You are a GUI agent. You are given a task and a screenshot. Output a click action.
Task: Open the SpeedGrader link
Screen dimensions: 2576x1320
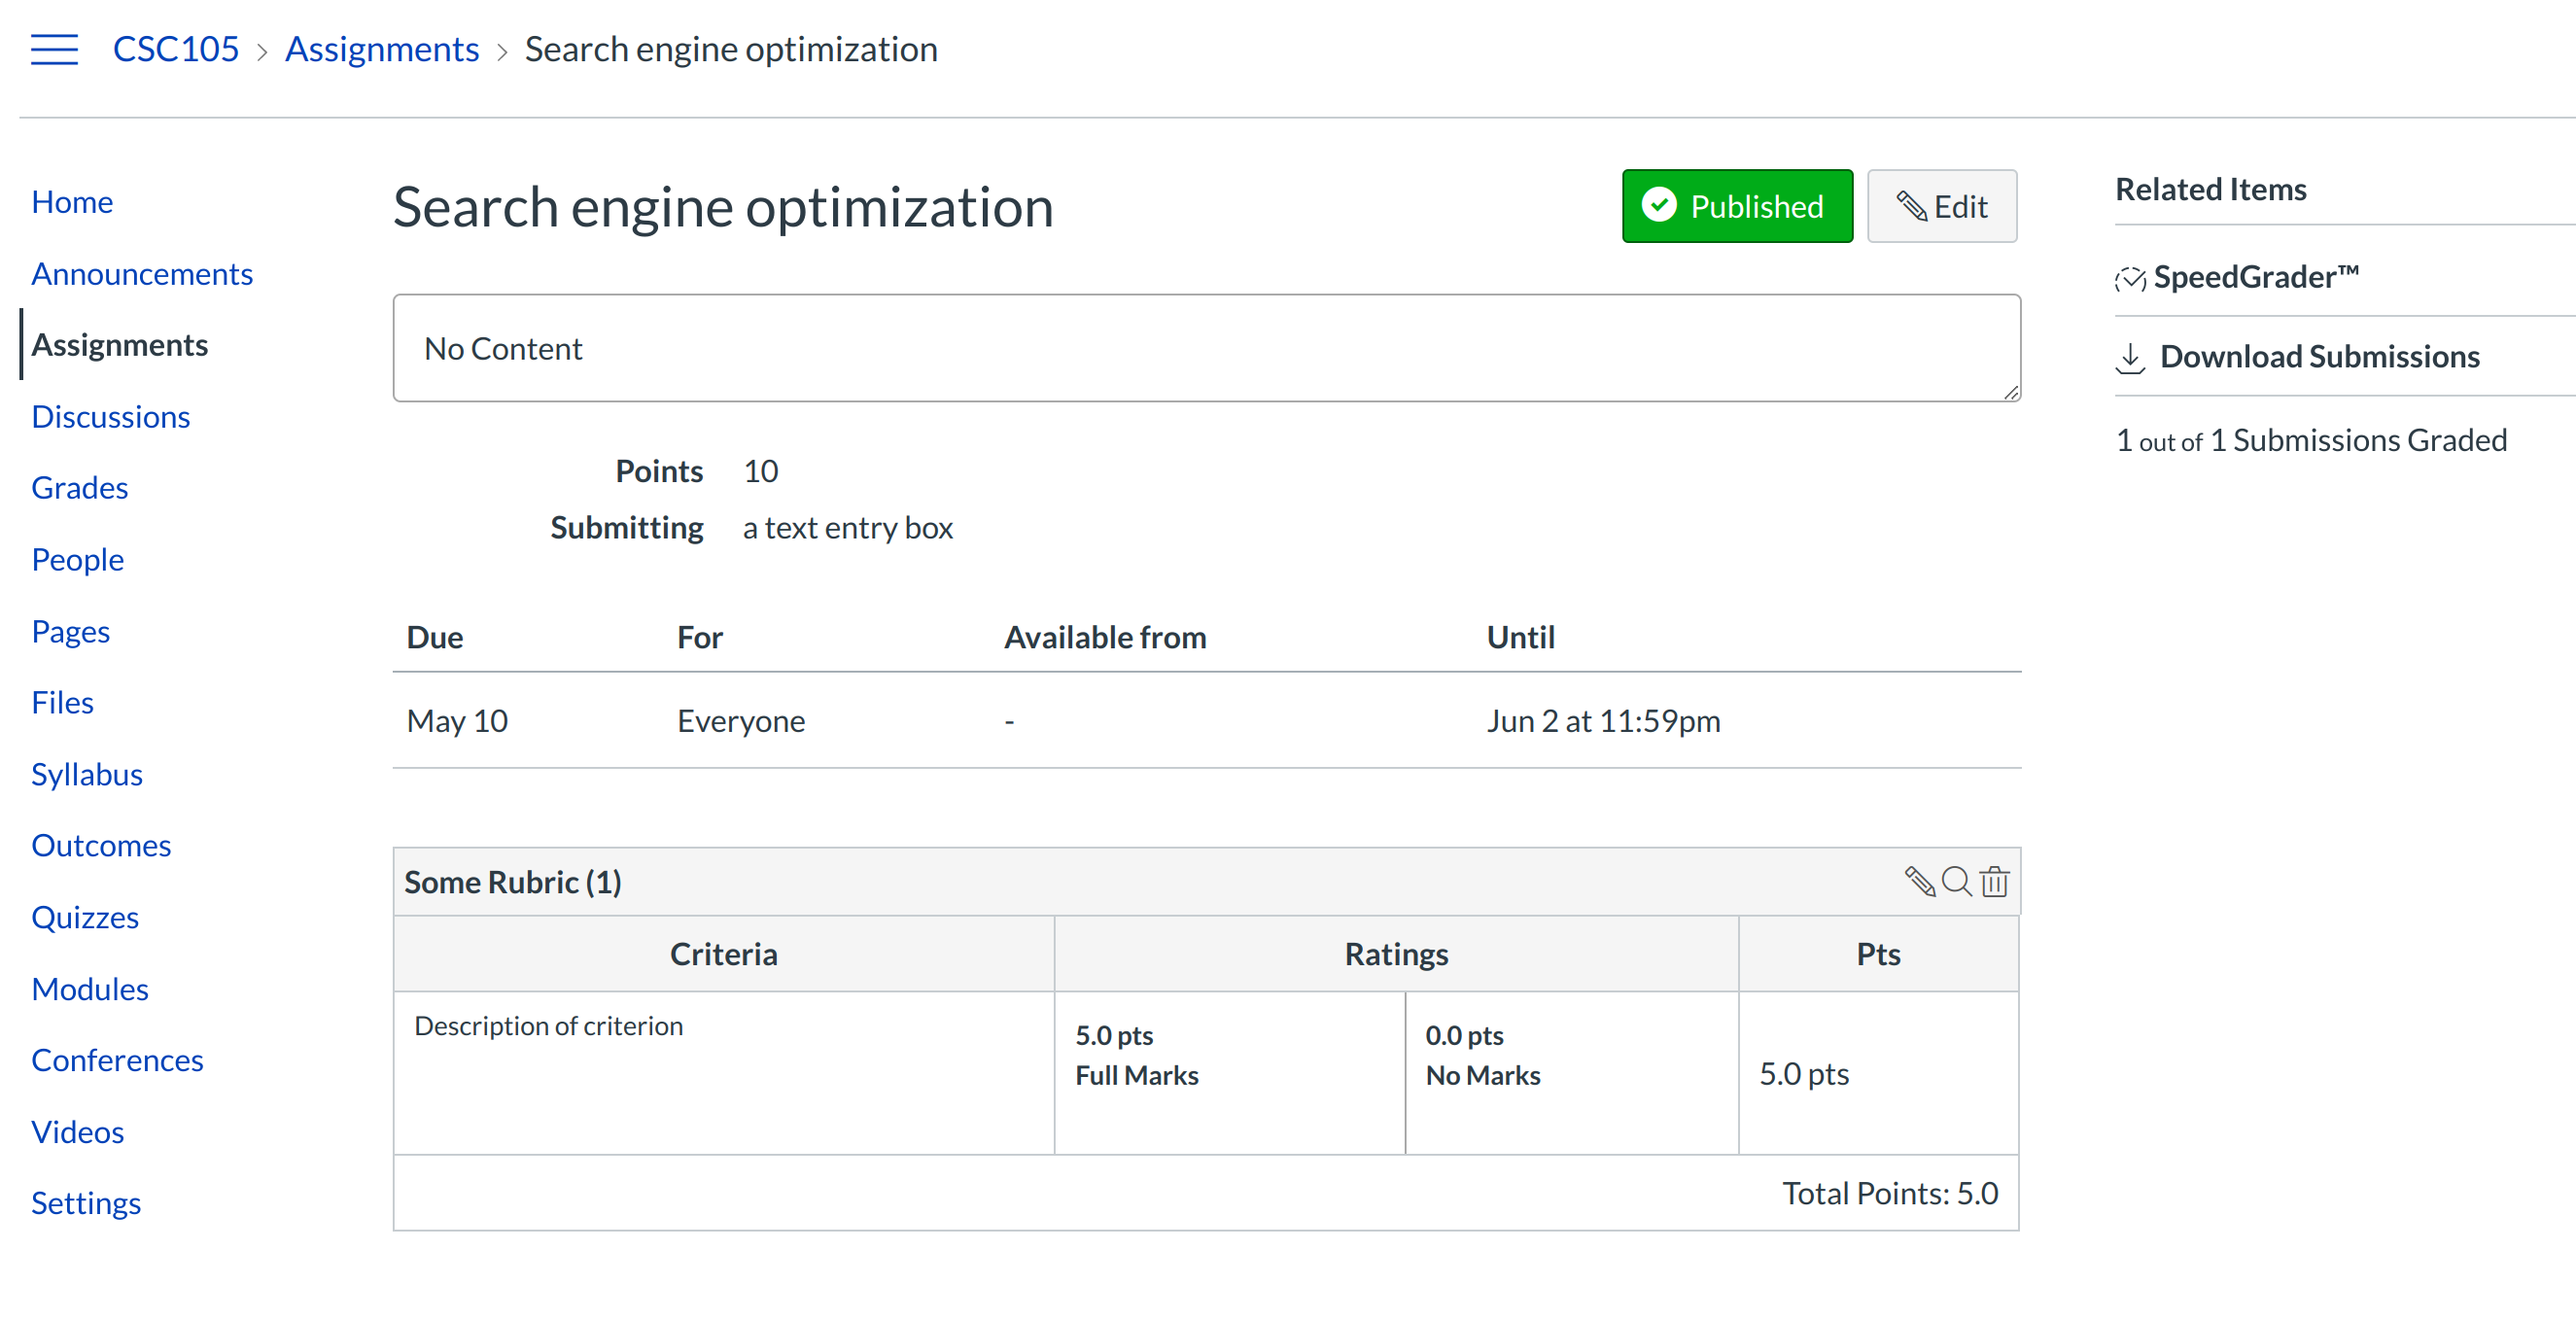(2255, 277)
